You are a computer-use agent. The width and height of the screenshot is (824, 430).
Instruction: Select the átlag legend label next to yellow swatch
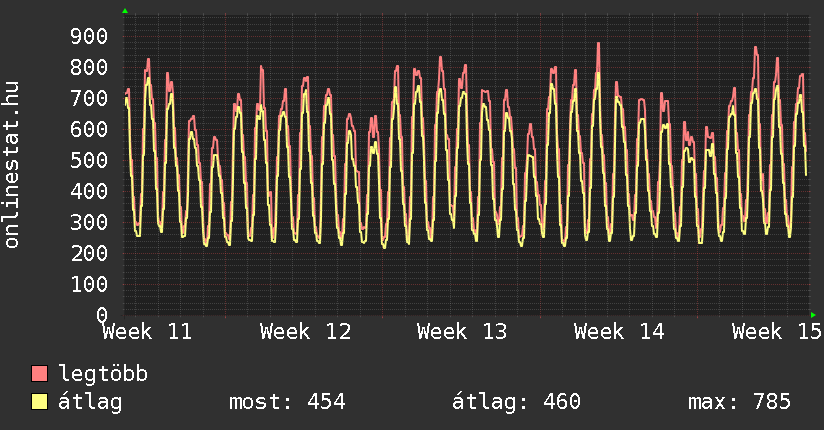click(x=91, y=402)
